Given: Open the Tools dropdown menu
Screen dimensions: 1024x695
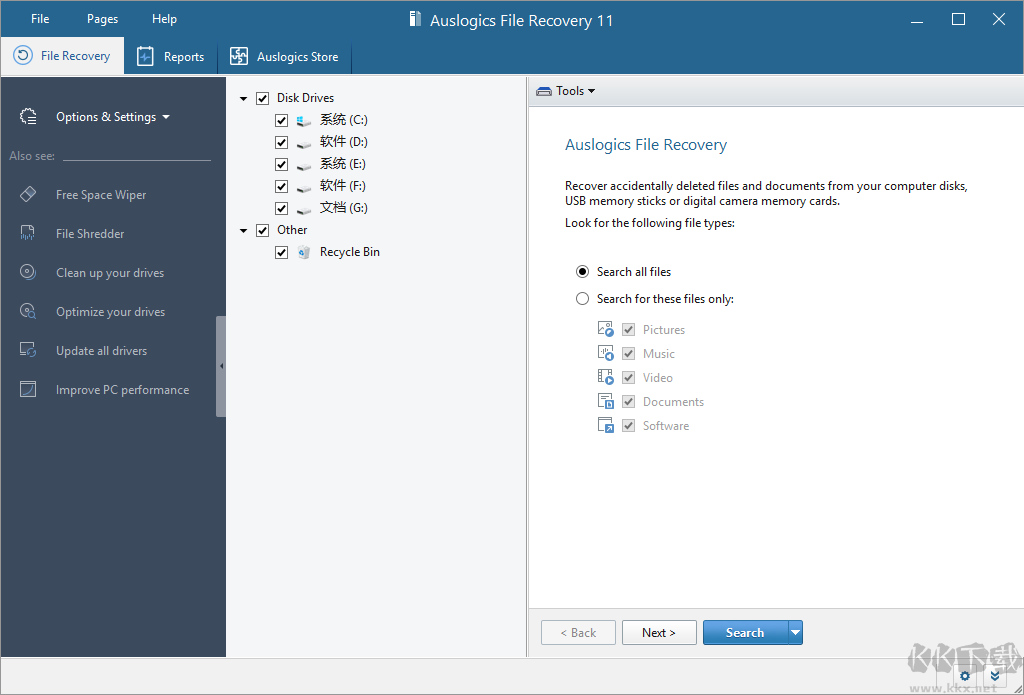Looking at the screenshot, I should coord(566,91).
